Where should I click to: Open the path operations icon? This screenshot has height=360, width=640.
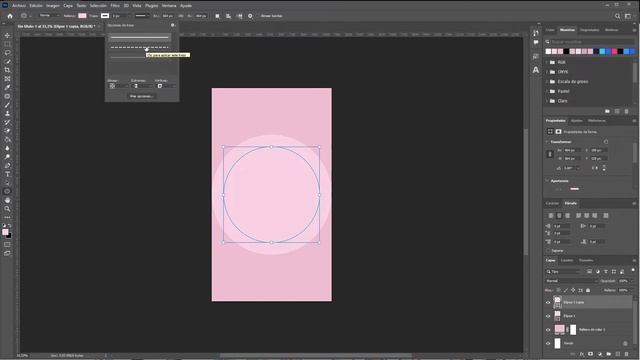tap(218, 16)
